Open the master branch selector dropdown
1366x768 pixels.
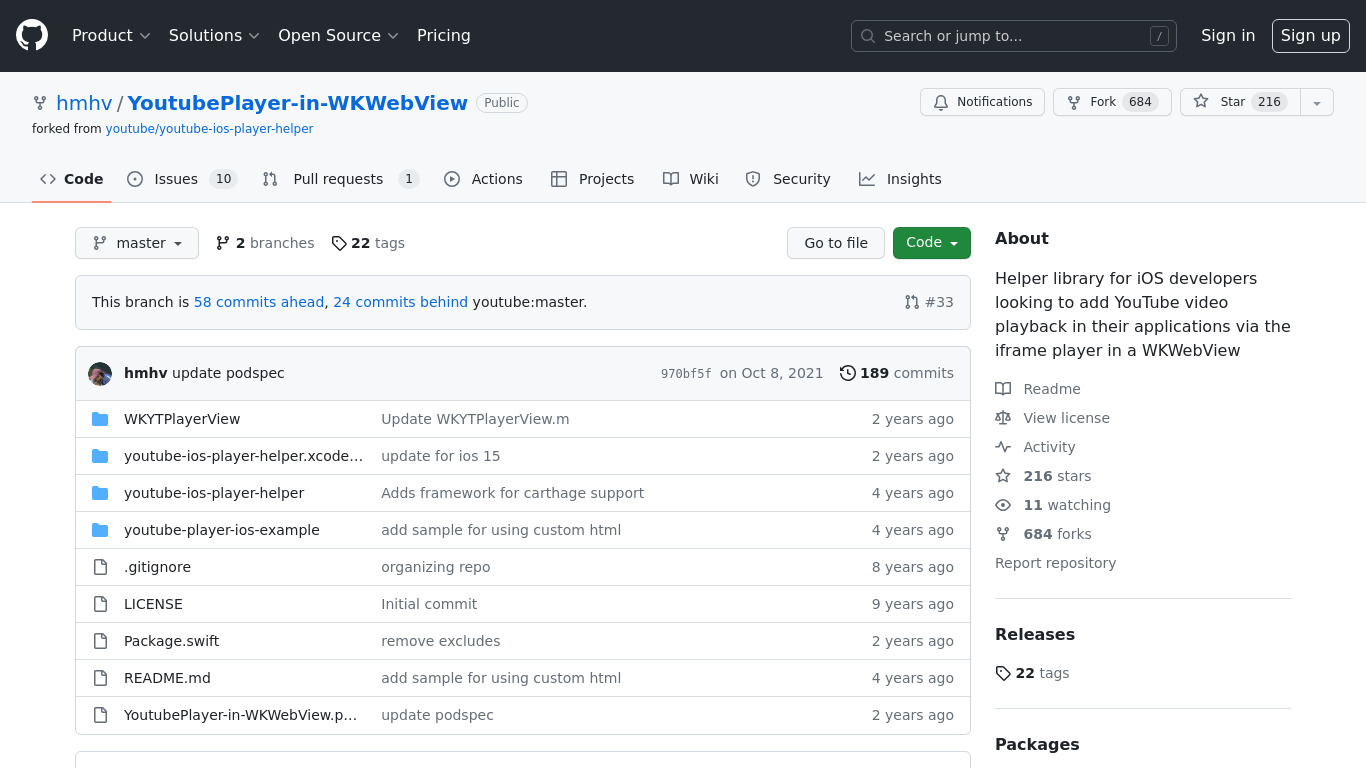(x=137, y=243)
